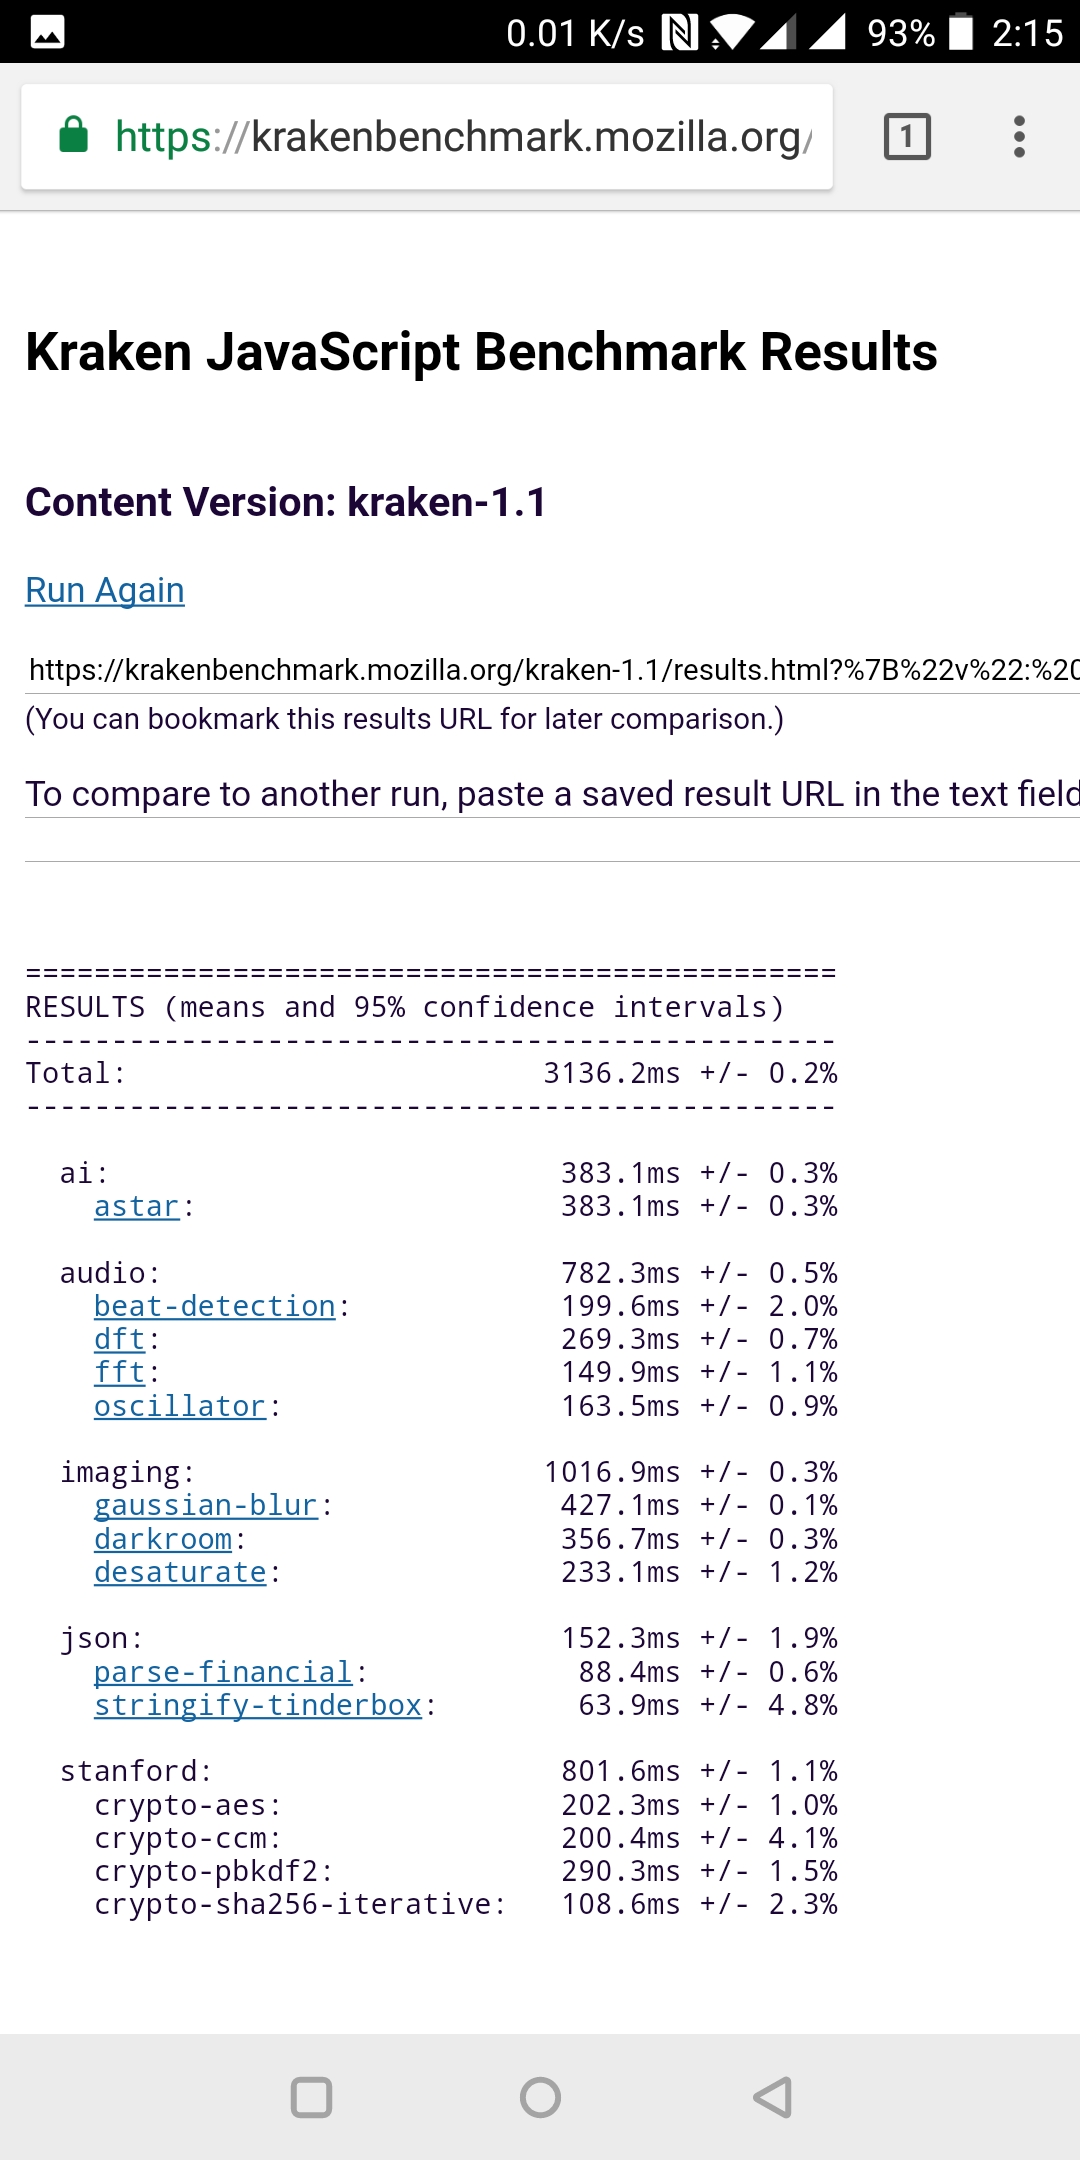The width and height of the screenshot is (1080, 2160).
Task: Tap the Android back navigation button
Action: [773, 2097]
